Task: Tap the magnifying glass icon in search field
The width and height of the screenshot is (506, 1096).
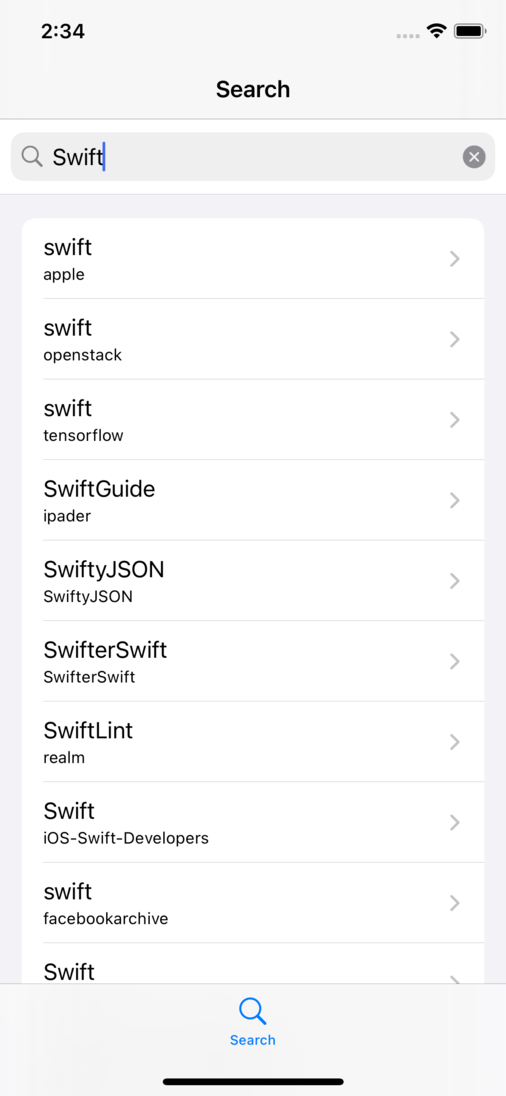Action: [32, 157]
